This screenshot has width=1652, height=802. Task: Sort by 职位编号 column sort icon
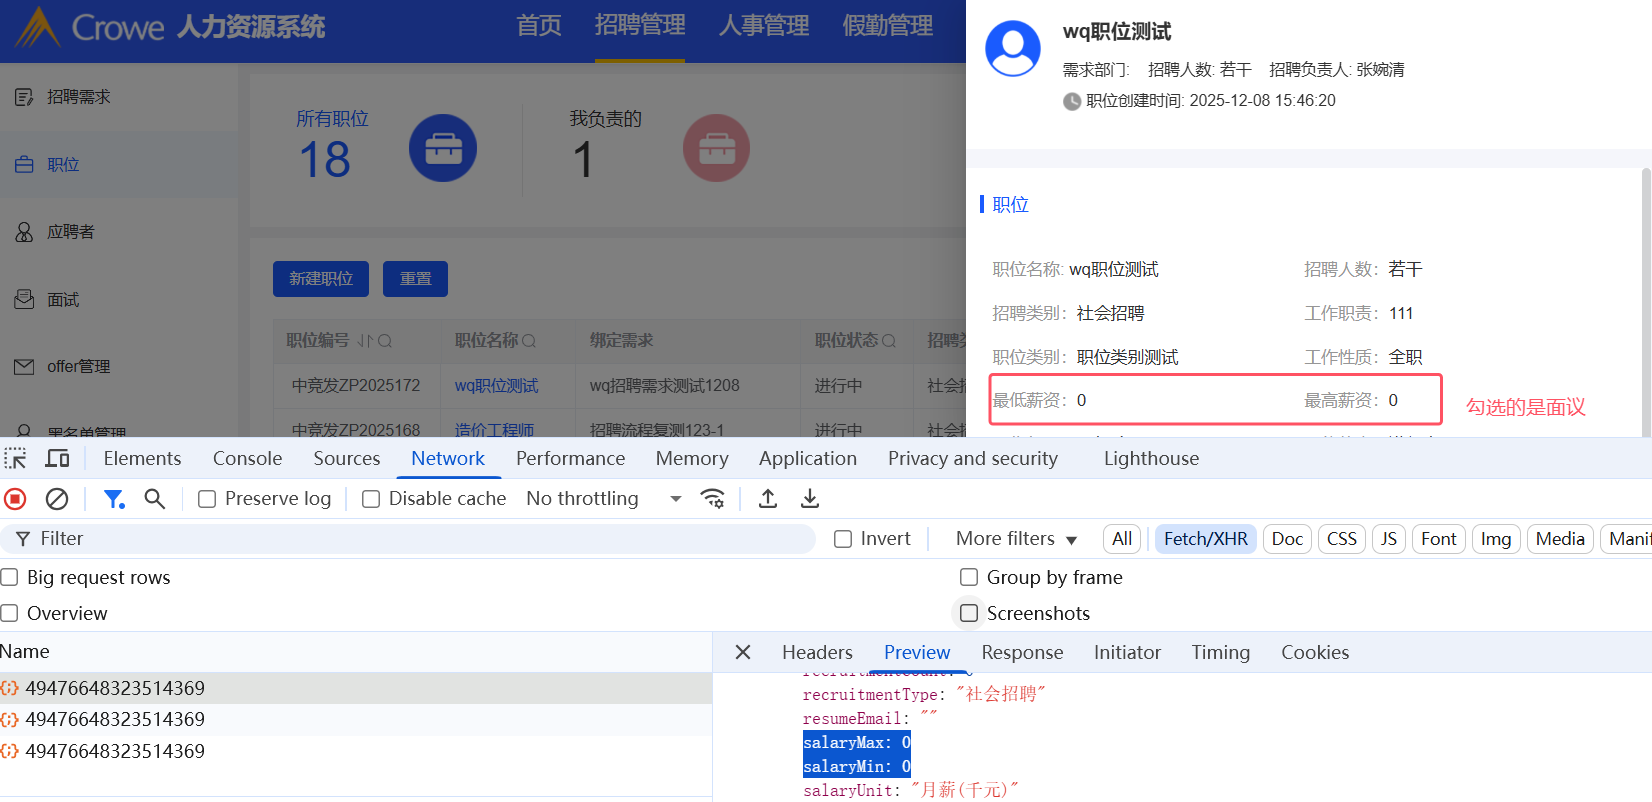click(365, 341)
